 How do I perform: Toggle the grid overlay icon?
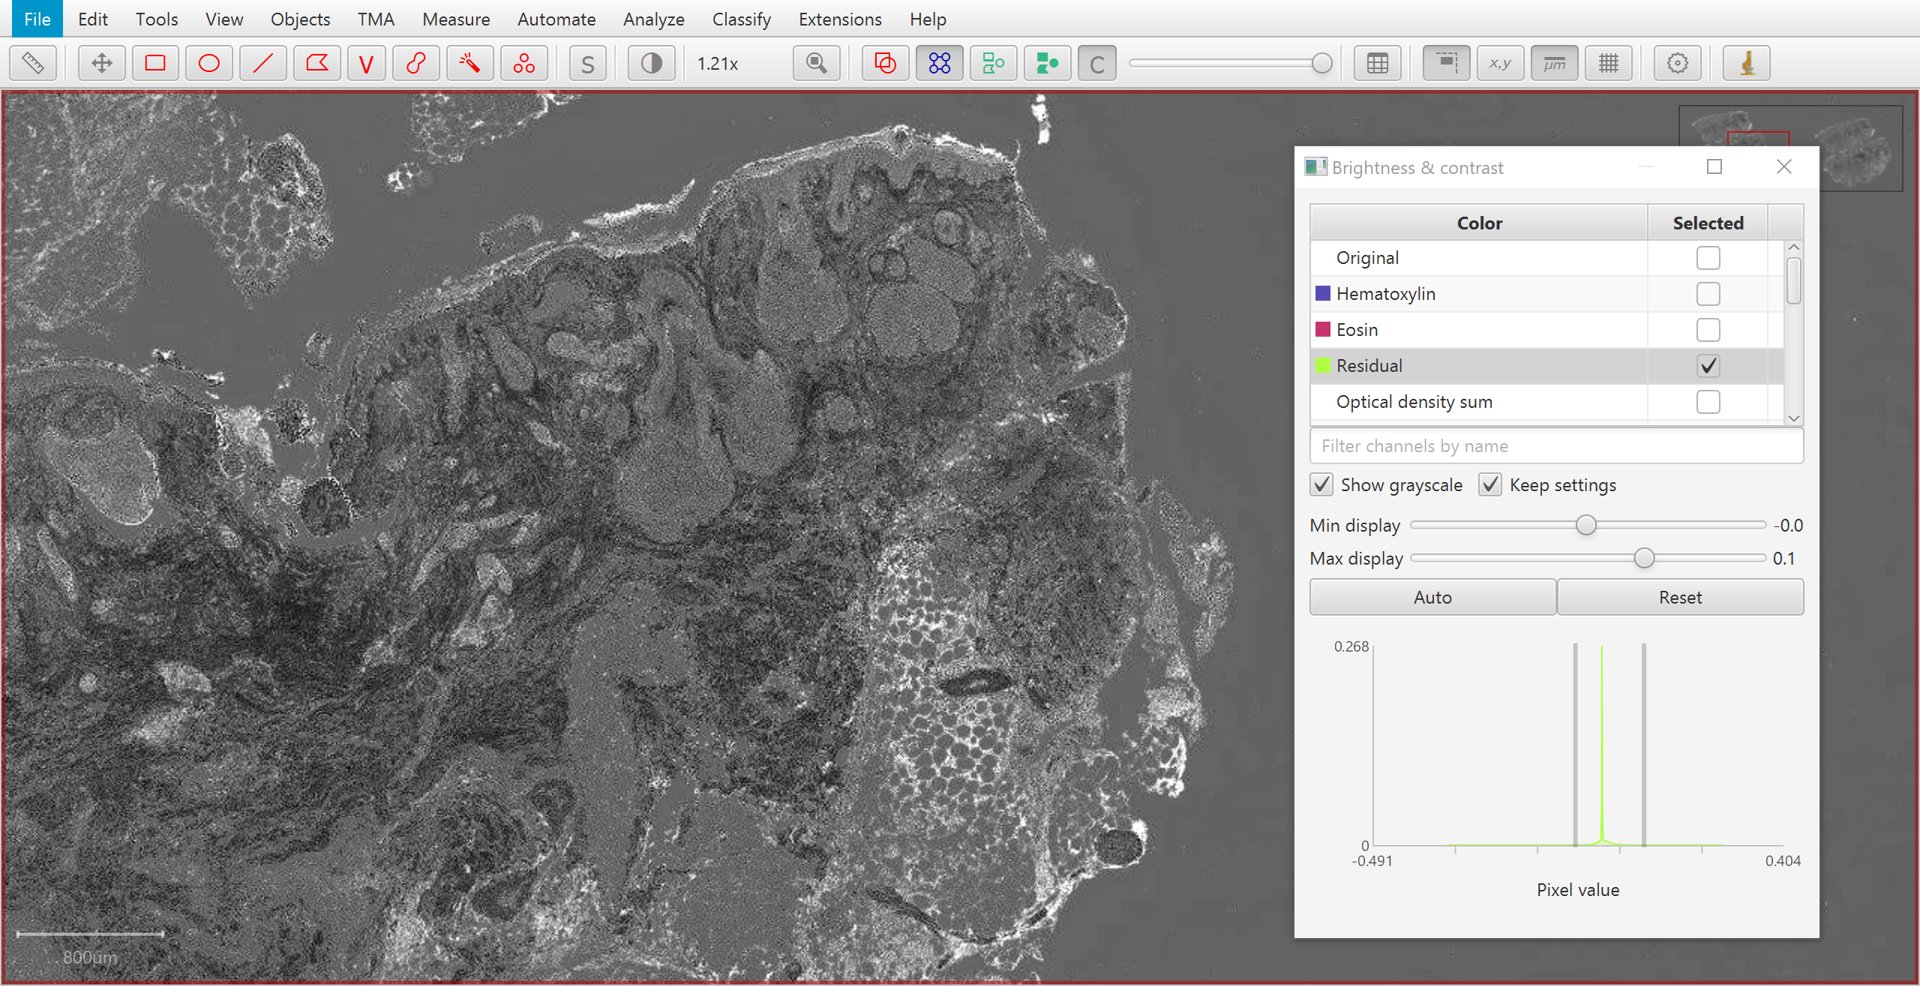(x=1608, y=63)
